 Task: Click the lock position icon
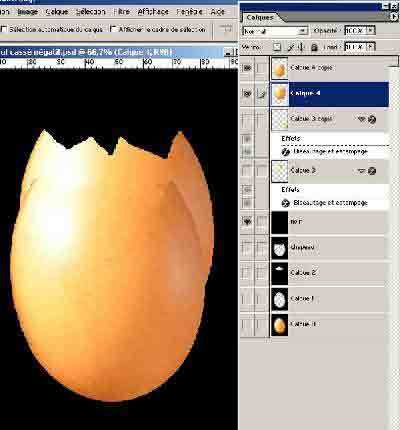coord(301,47)
